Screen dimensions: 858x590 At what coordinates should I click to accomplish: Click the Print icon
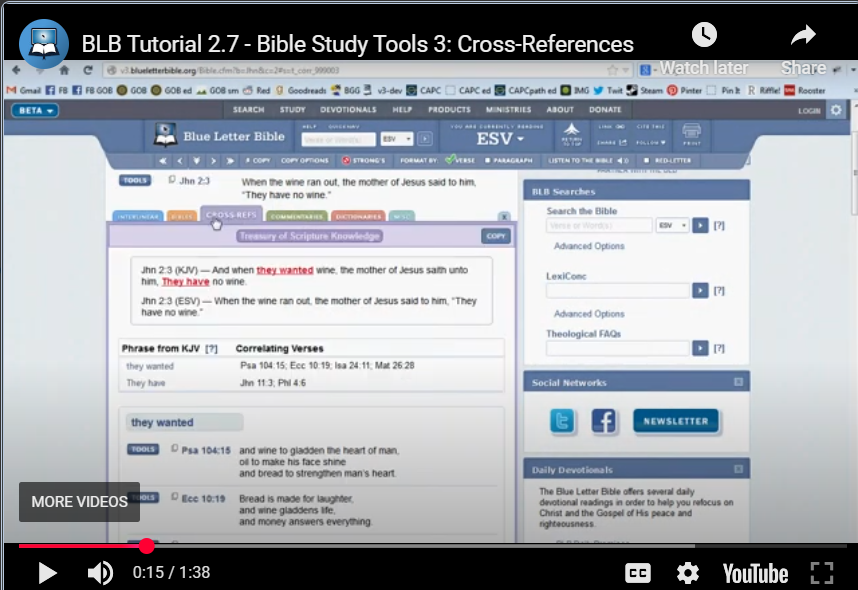coord(692,135)
